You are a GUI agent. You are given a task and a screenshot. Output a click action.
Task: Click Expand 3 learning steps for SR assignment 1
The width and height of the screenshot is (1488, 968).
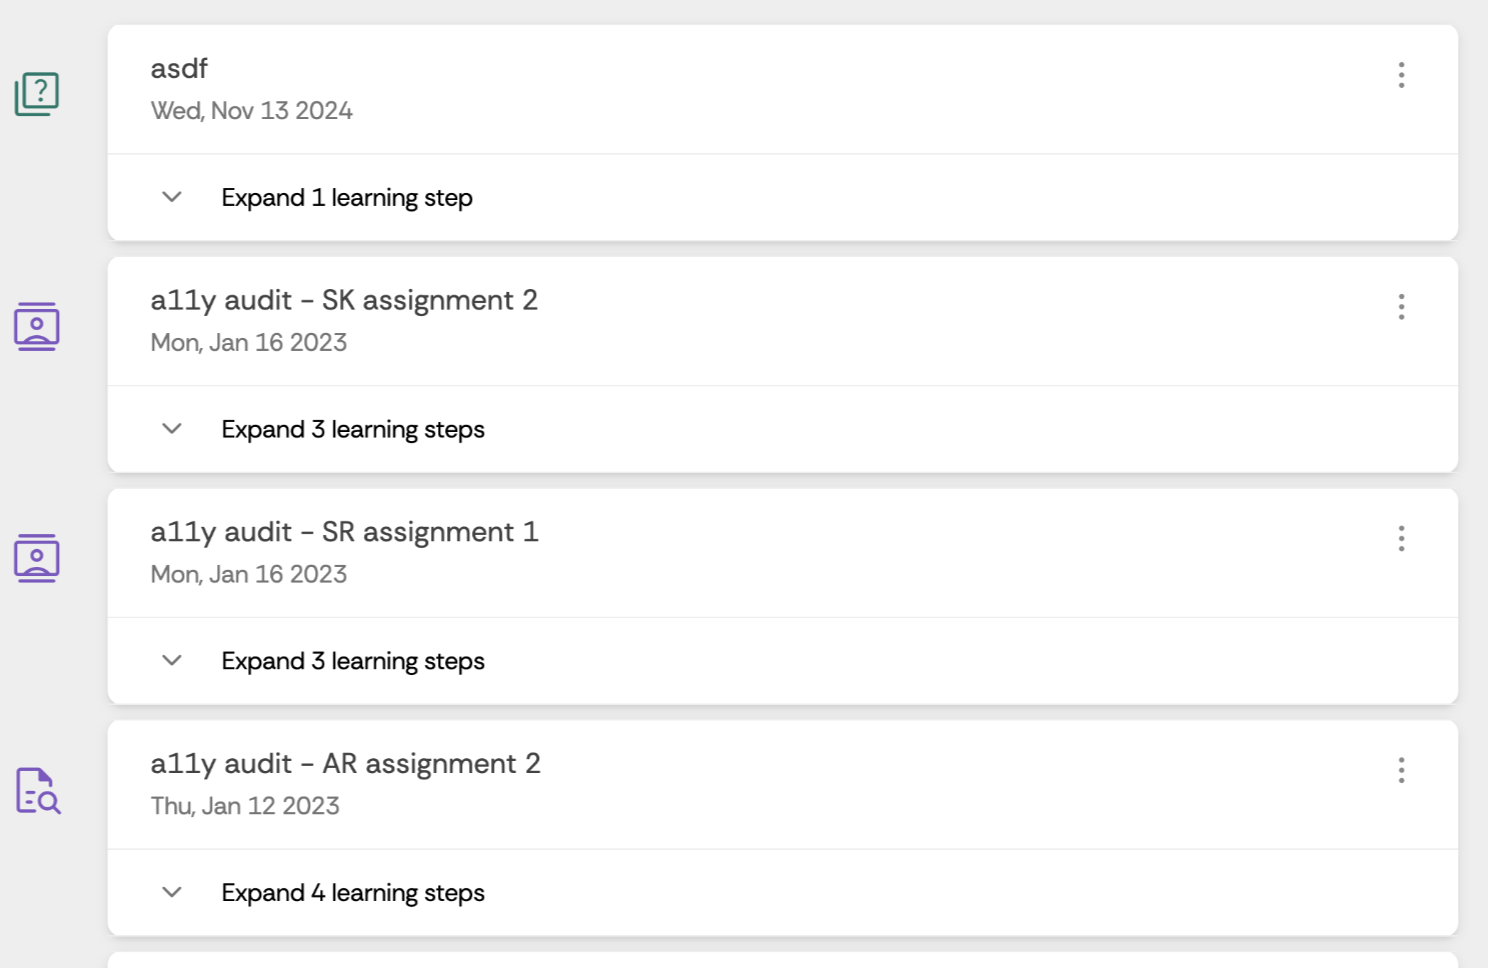(x=353, y=662)
